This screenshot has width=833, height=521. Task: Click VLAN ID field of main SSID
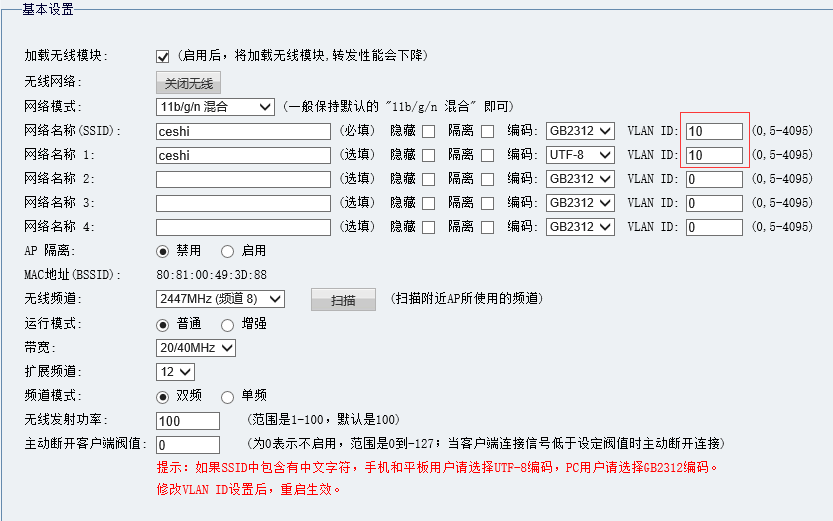[x=714, y=131]
